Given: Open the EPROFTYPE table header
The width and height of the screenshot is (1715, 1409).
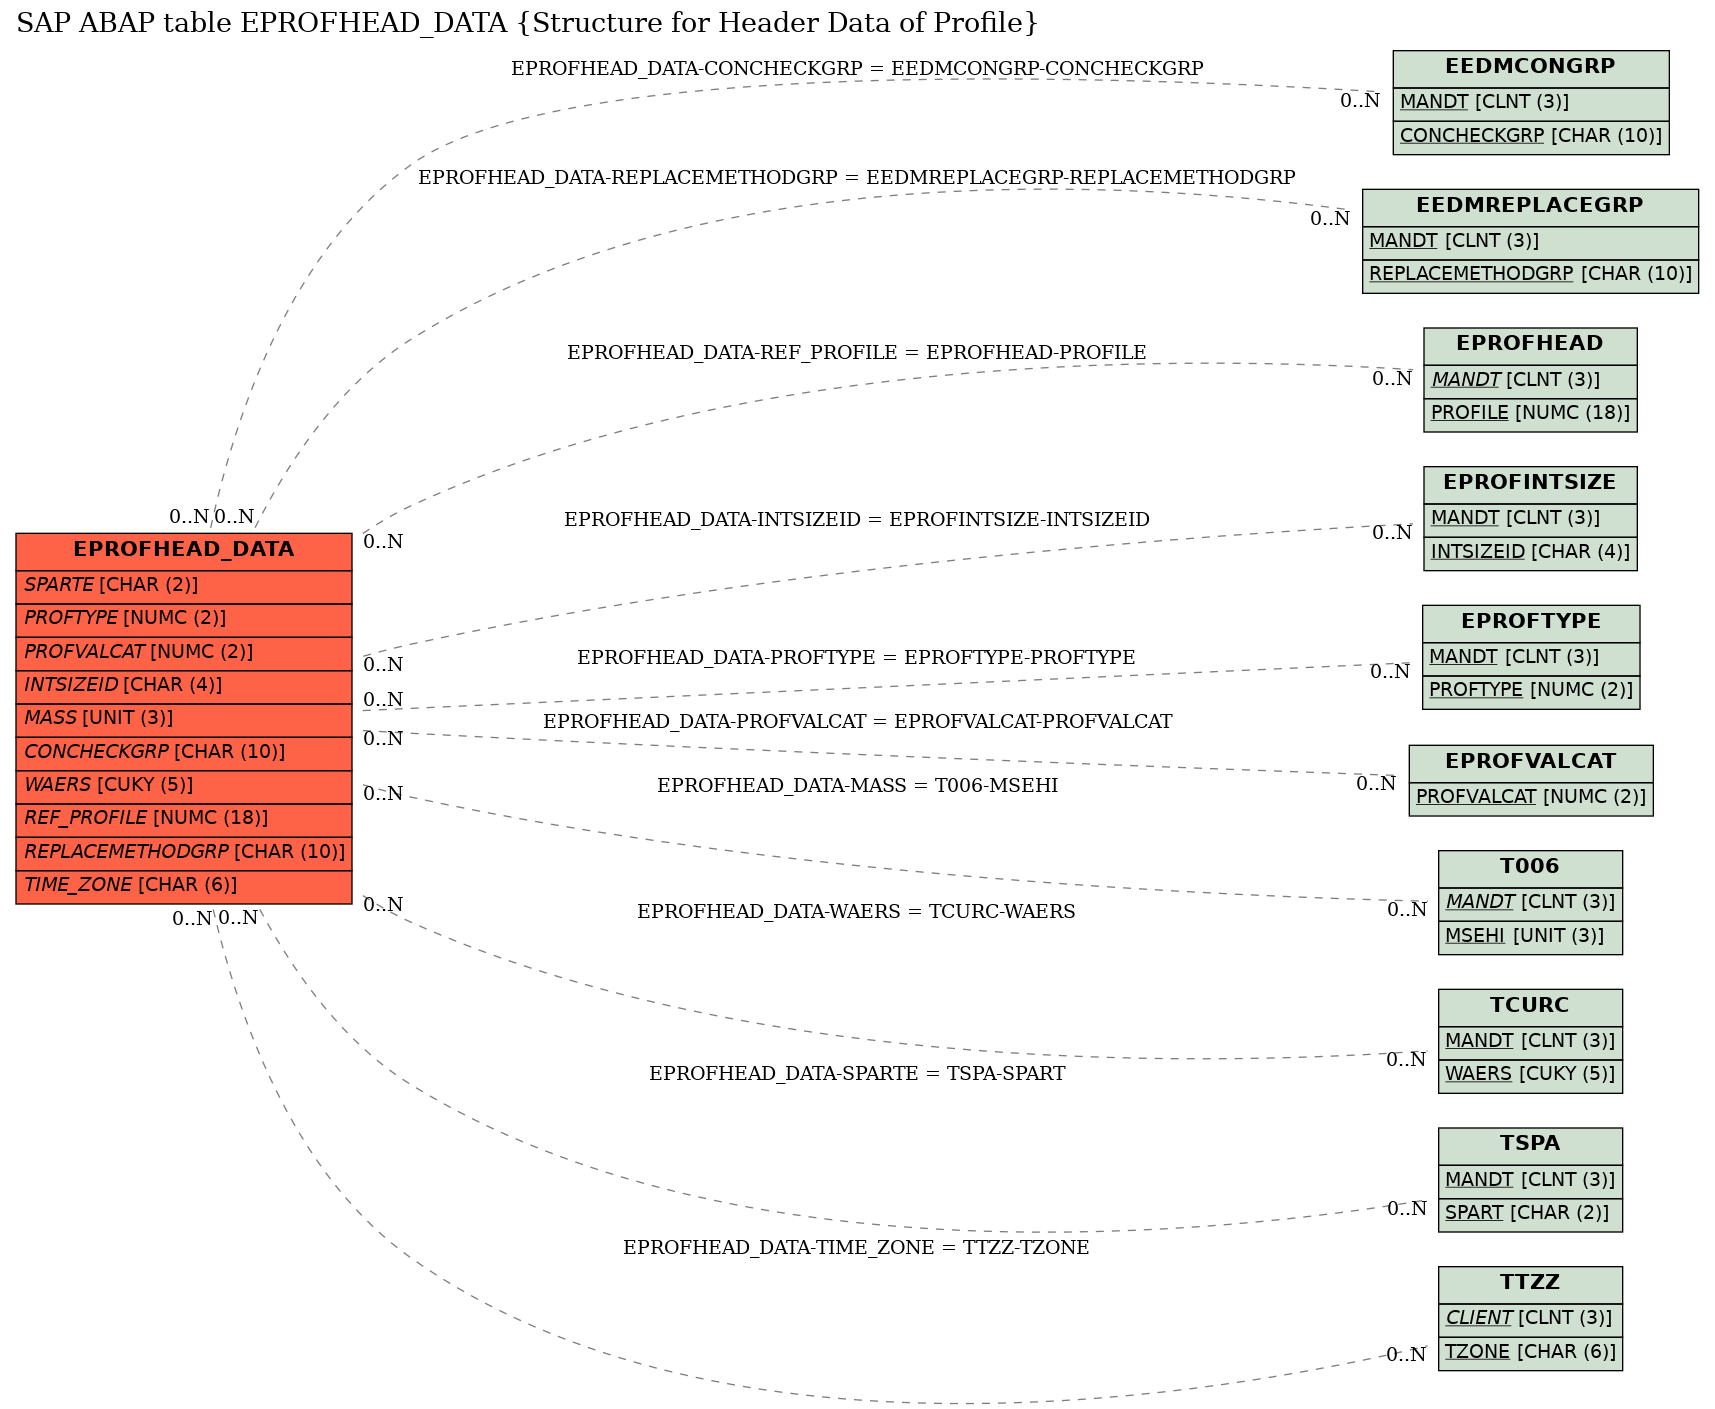Looking at the screenshot, I should tap(1531, 623).
